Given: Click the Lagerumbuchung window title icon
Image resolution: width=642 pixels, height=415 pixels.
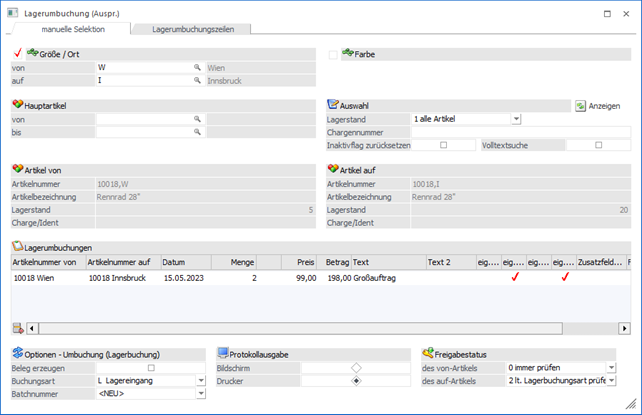Looking at the screenshot, I should 10,13.
